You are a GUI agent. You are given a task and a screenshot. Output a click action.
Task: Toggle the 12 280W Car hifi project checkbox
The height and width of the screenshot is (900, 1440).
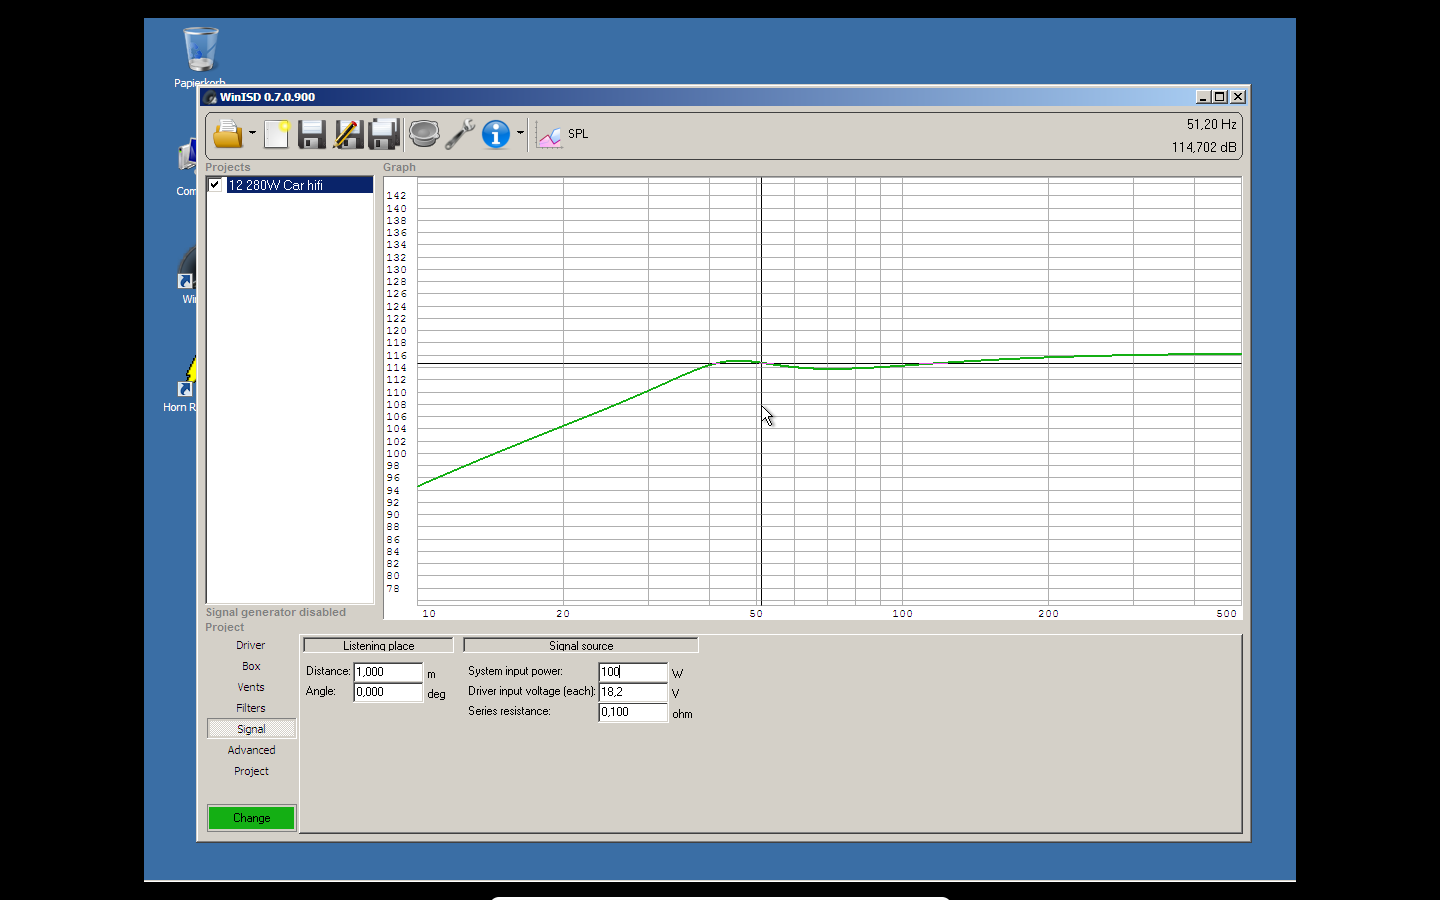click(x=214, y=185)
